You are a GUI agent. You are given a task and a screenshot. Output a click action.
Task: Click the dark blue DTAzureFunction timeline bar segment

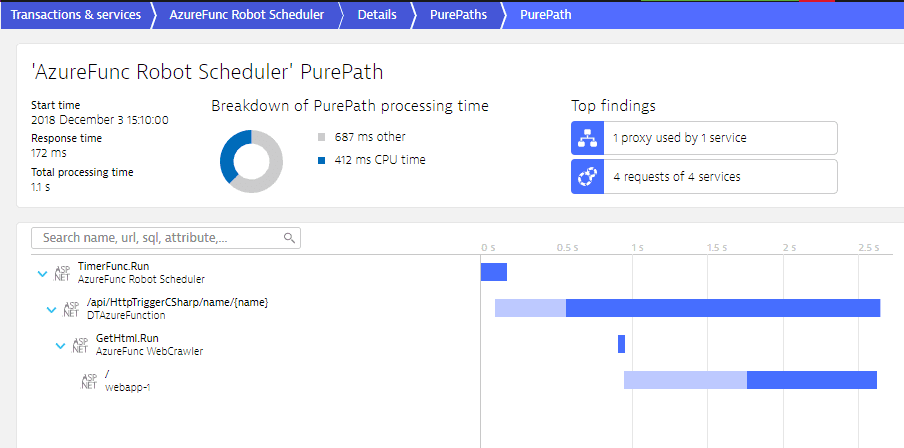[723, 308]
